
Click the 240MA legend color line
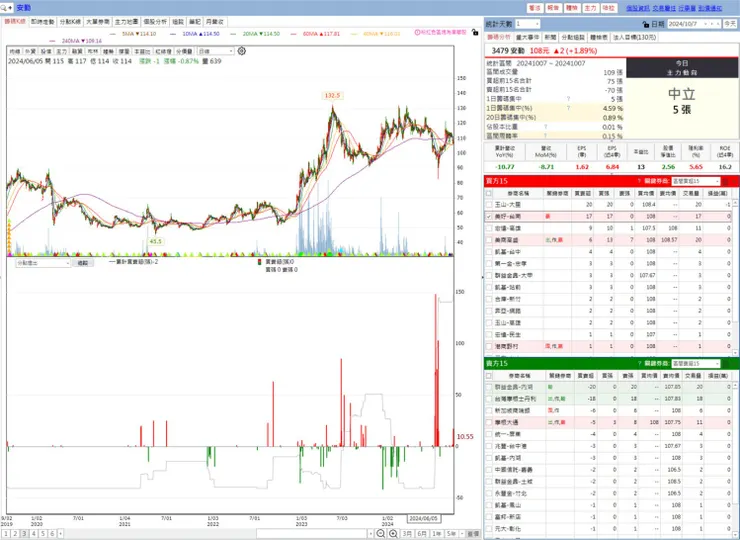52,41
